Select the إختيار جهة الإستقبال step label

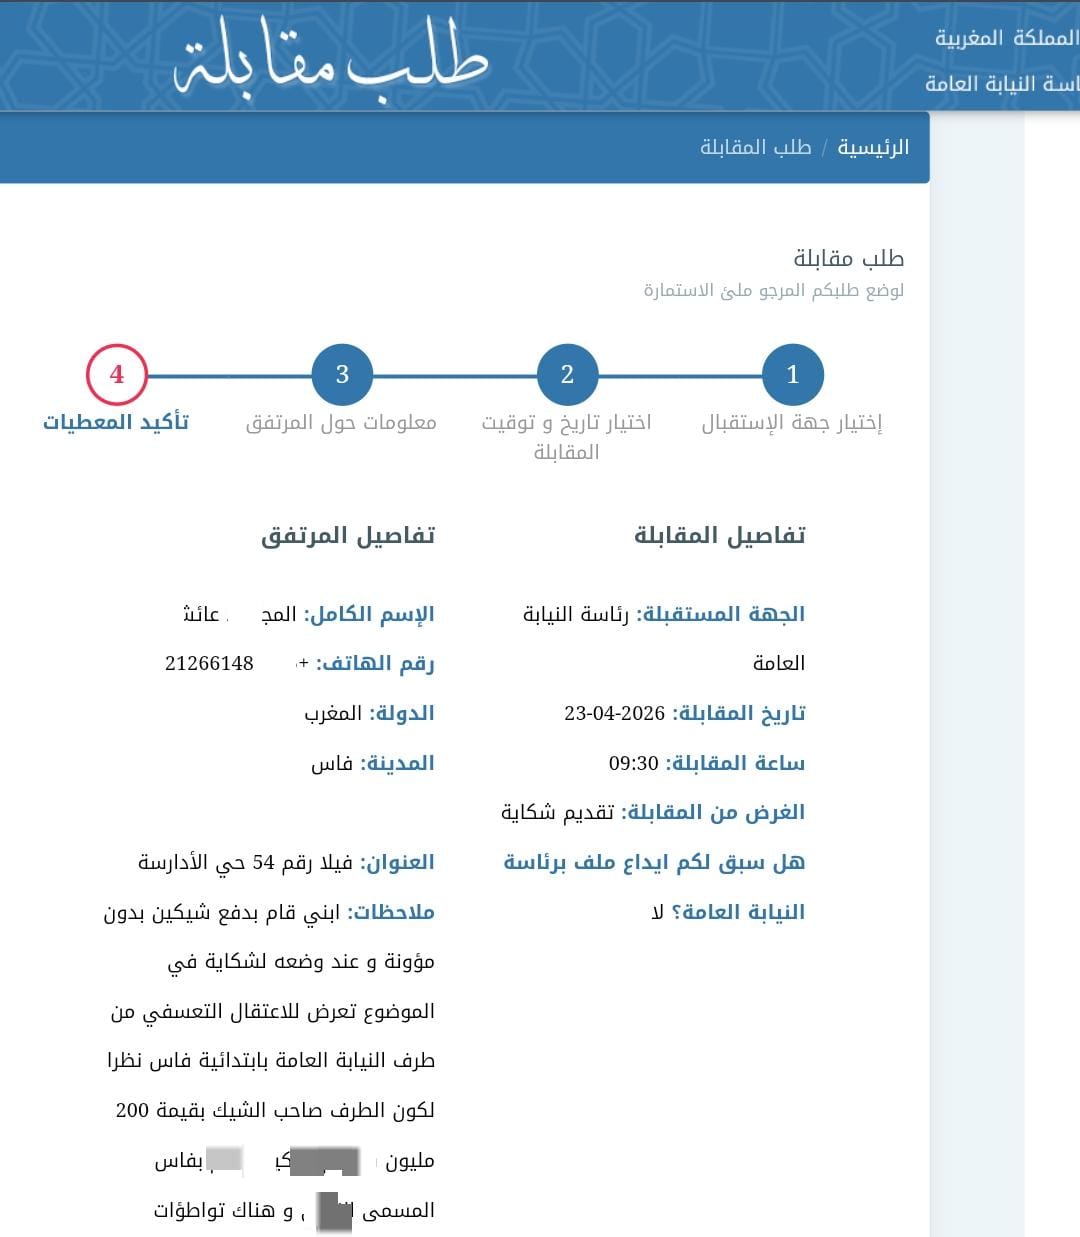(x=791, y=423)
